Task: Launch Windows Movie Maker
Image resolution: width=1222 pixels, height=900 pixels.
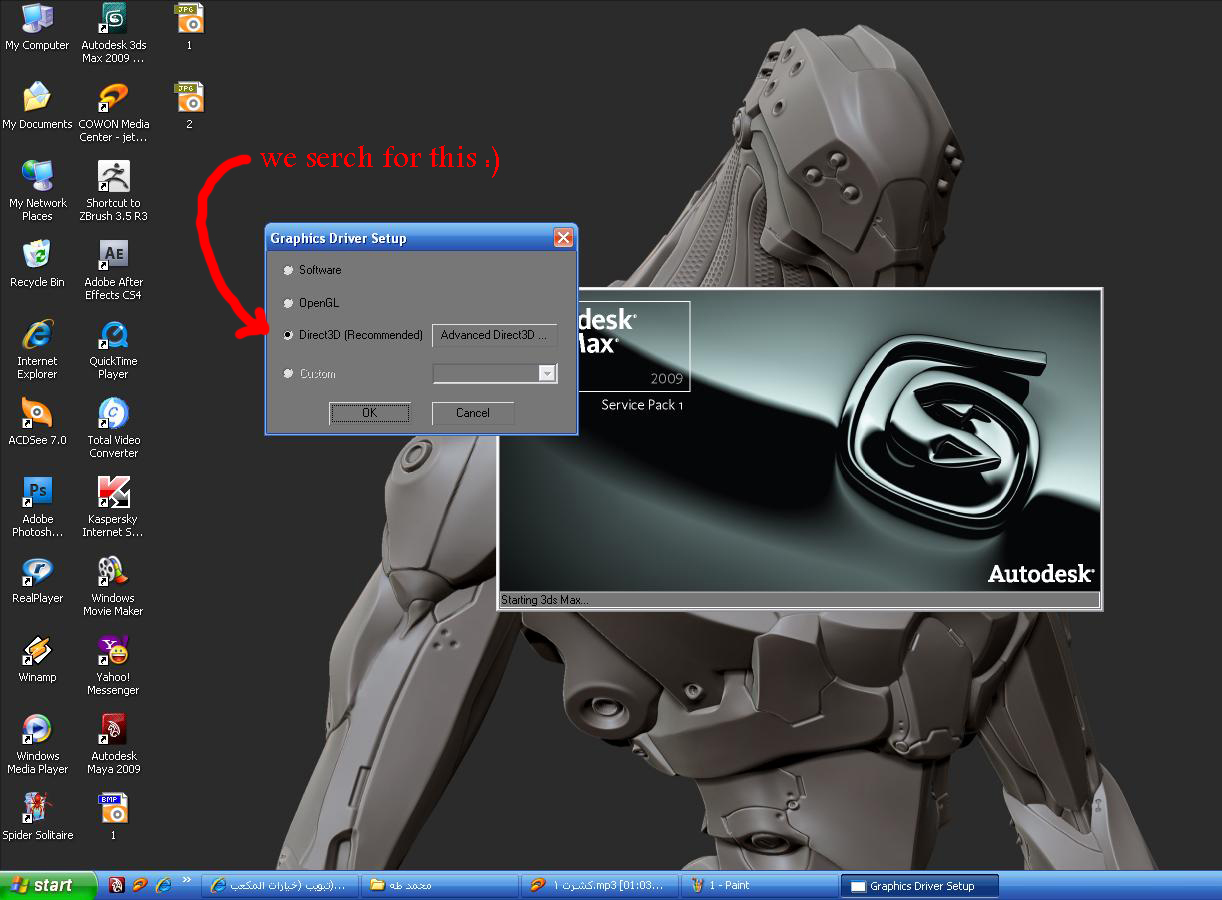Action: [113, 585]
